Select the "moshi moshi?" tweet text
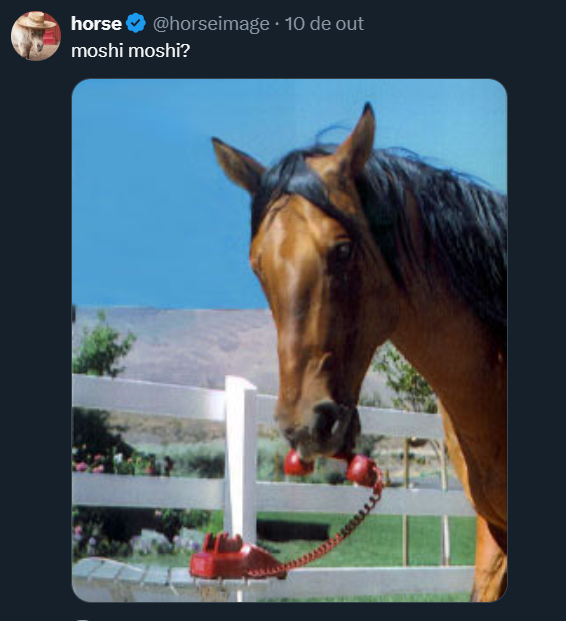Image resolution: width=566 pixels, height=621 pixels. coord(131,51)
